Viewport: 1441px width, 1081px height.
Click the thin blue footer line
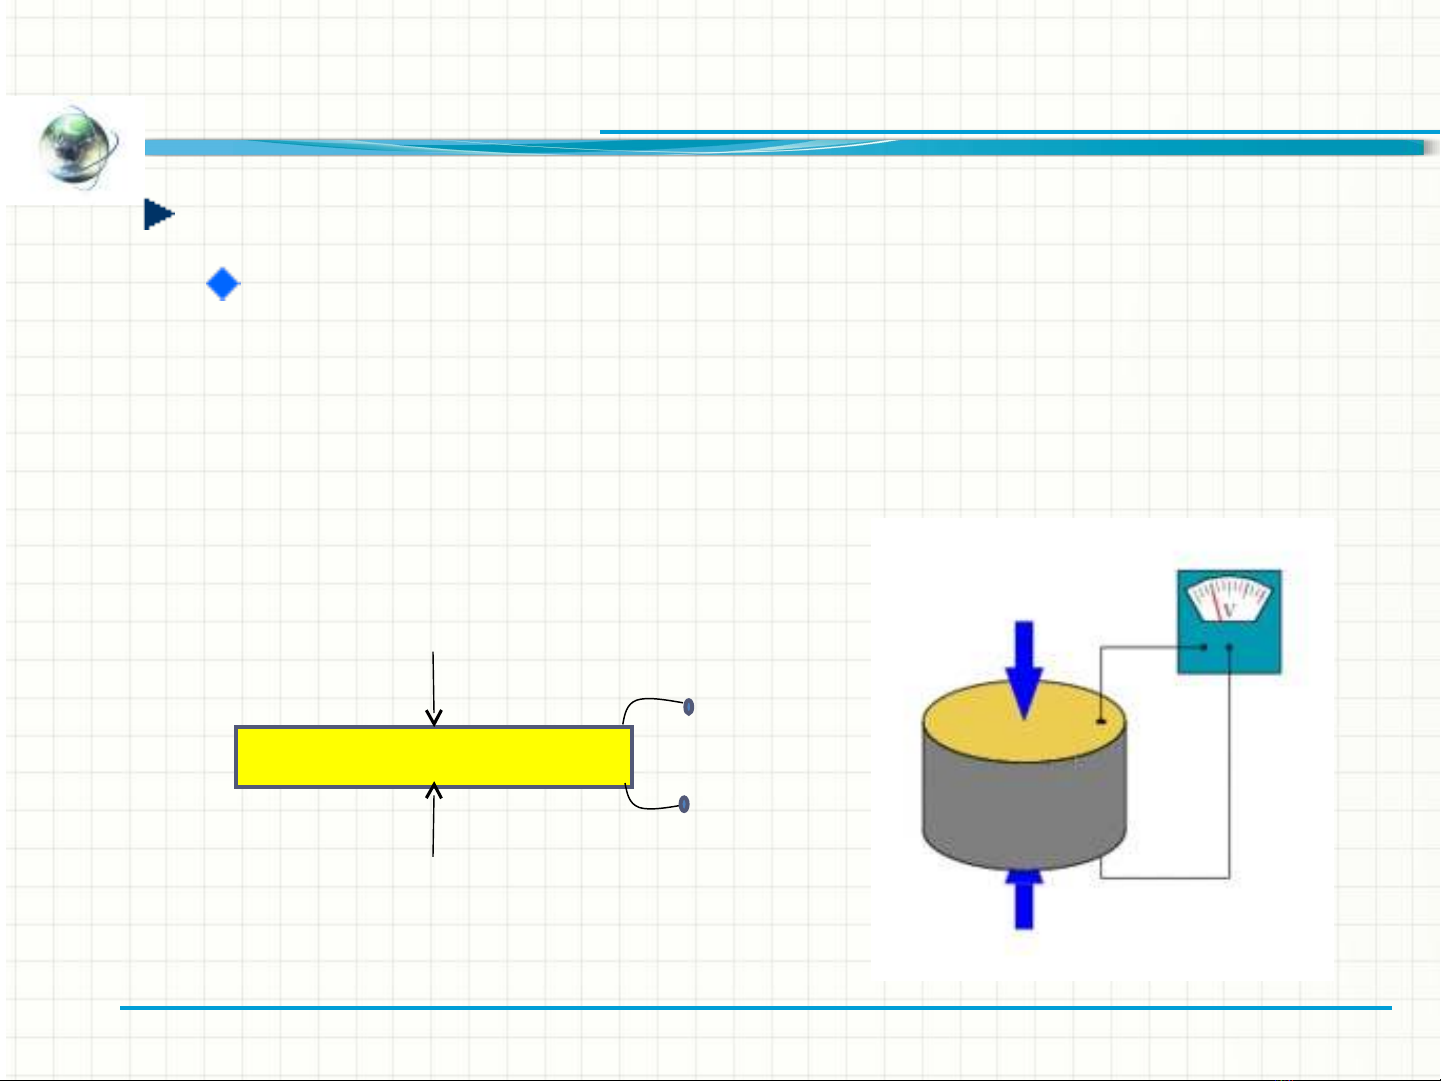tap(755, 1007)
